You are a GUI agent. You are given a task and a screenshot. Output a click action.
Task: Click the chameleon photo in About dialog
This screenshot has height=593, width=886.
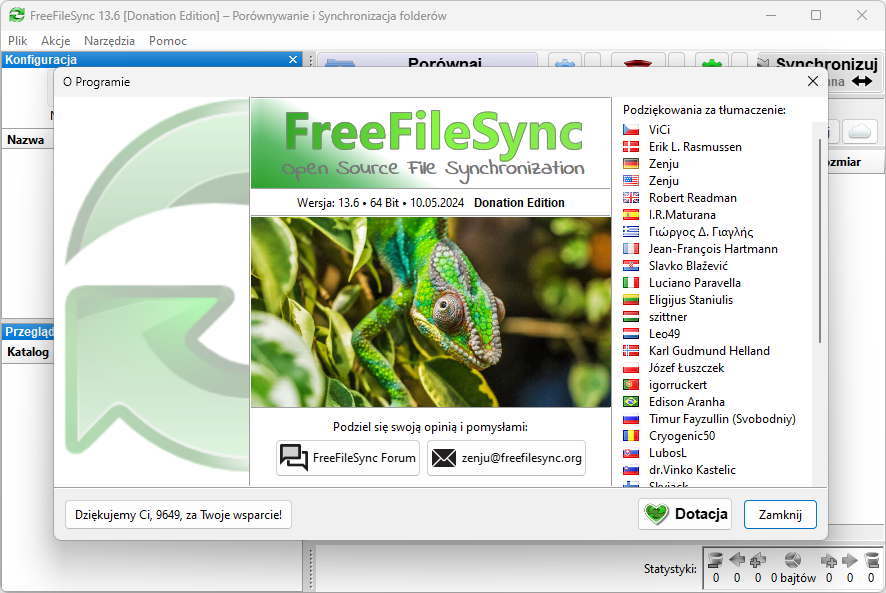431,312
